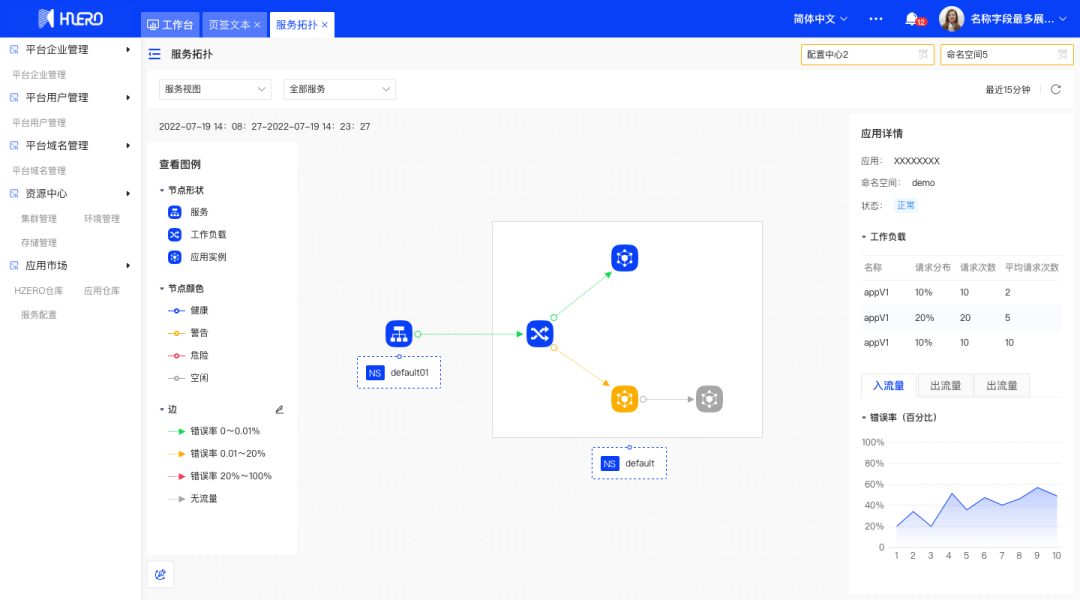Select the 入流量 tab
This screenshot has height=600, width=1080.
[x=888, y=385]
